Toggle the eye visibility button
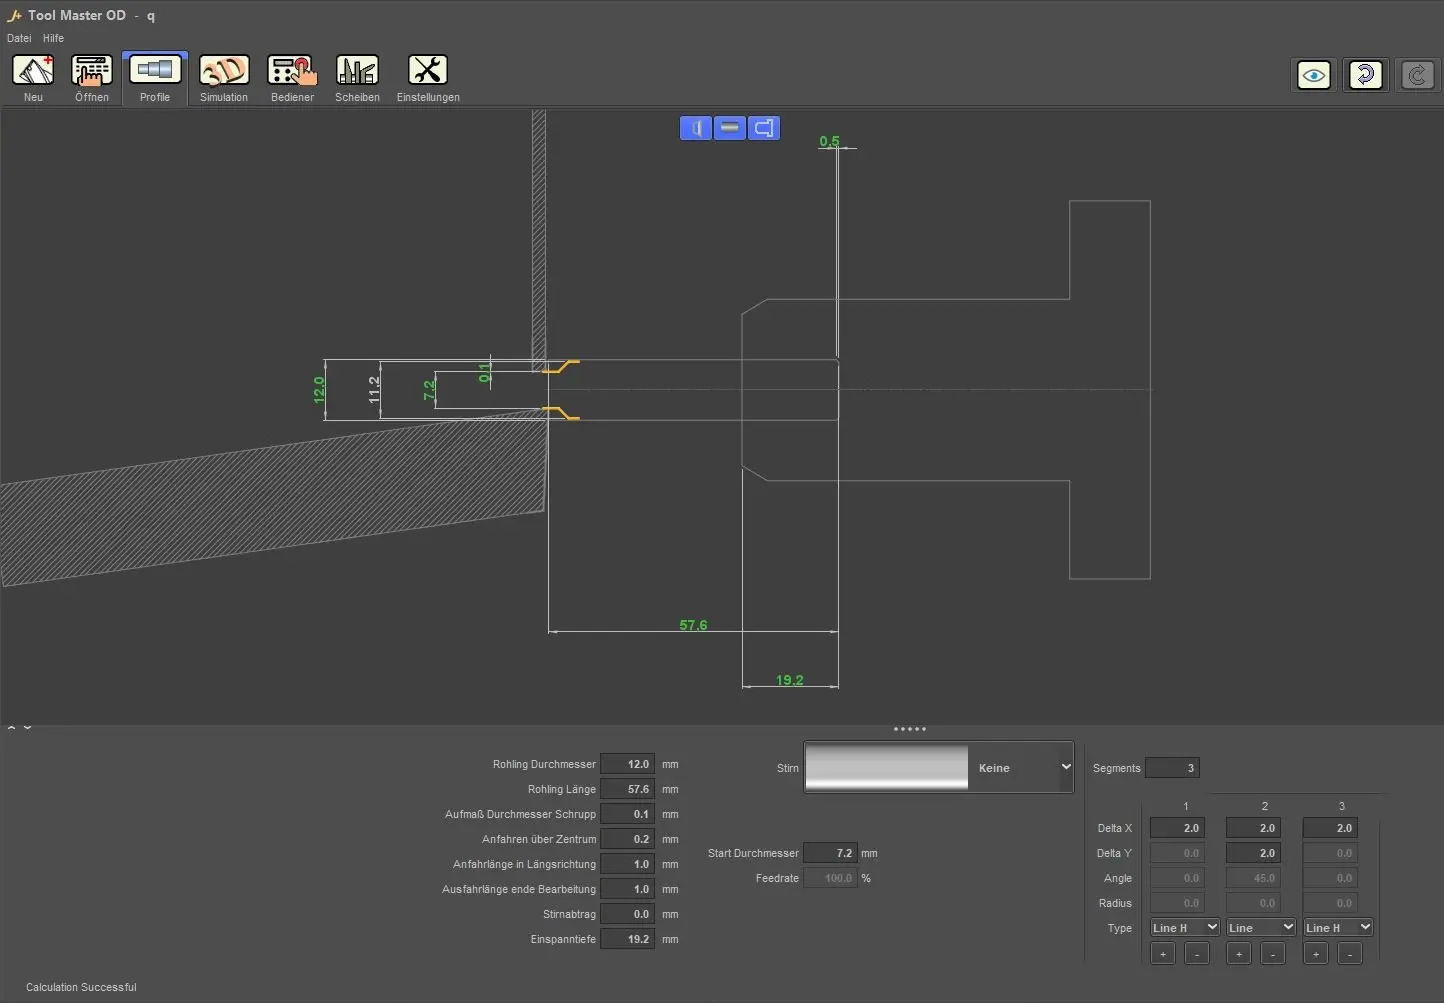 point(1313,75)
